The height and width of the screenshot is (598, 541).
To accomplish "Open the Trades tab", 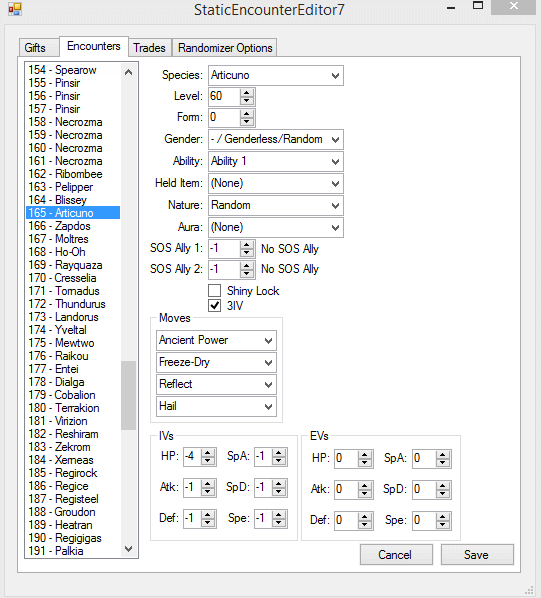I will pyautogui.click(x=149, y=48).
